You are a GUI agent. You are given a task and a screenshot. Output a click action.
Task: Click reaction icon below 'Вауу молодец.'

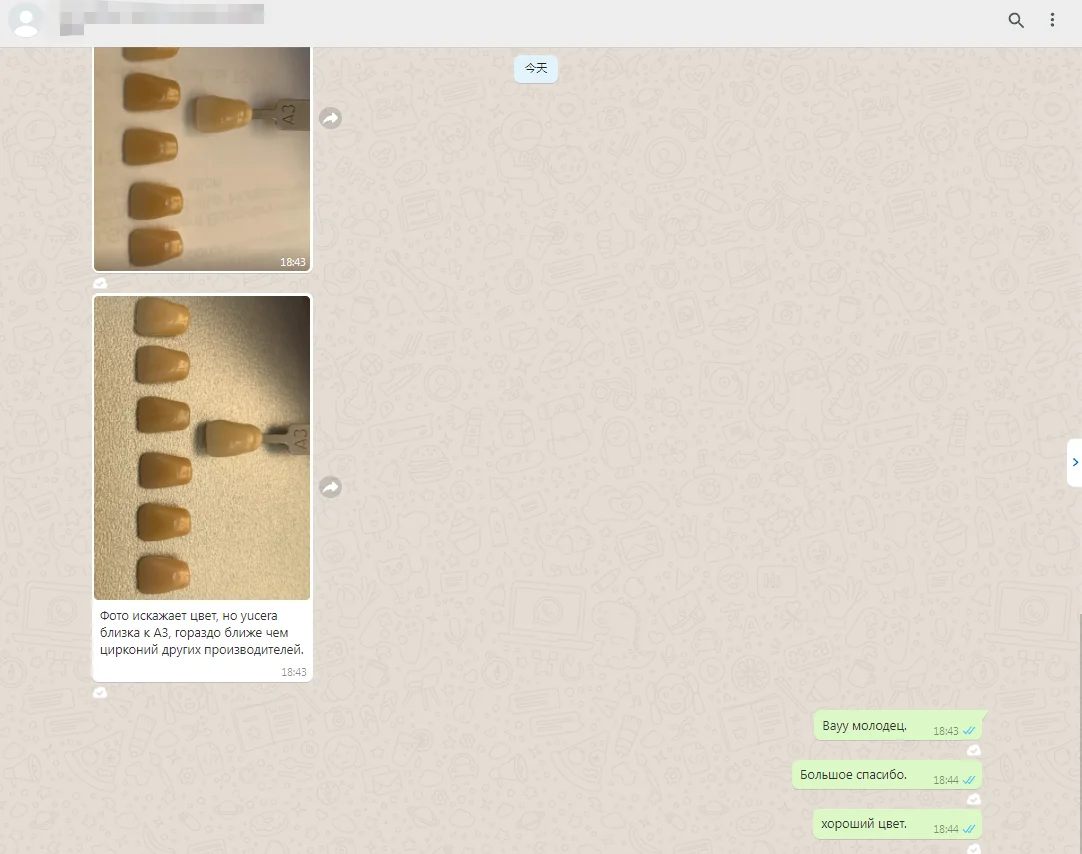pyautogui.click(x=974, y=750)
